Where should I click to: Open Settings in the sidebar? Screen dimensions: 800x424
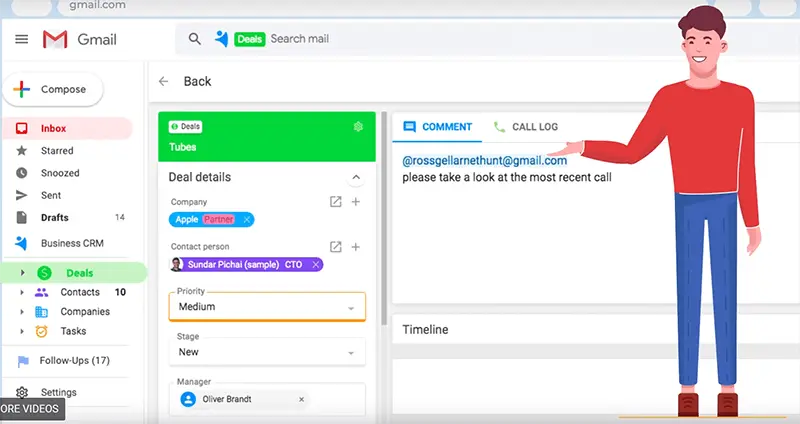pyautogui.click(x=59, y=392)
